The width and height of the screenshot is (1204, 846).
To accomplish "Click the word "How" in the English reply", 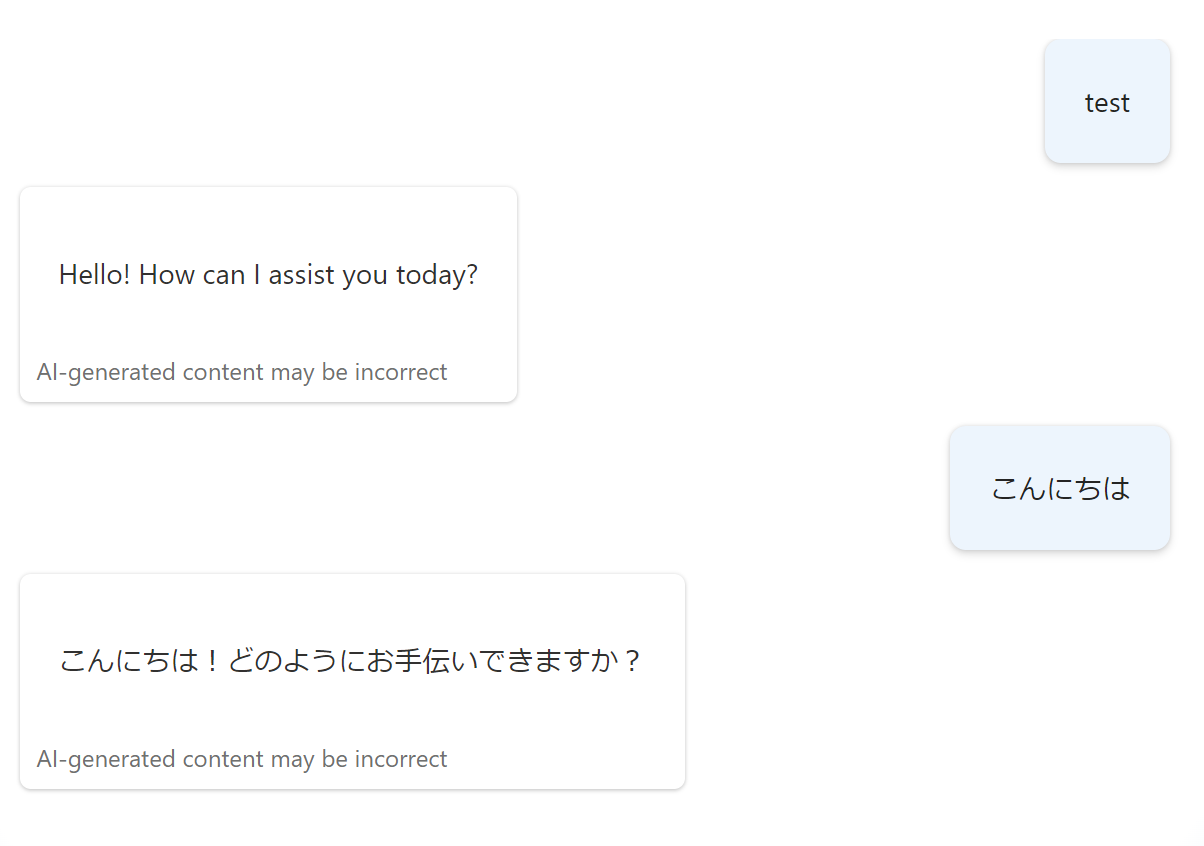I will pyautogui.click(x=167, y=275).
